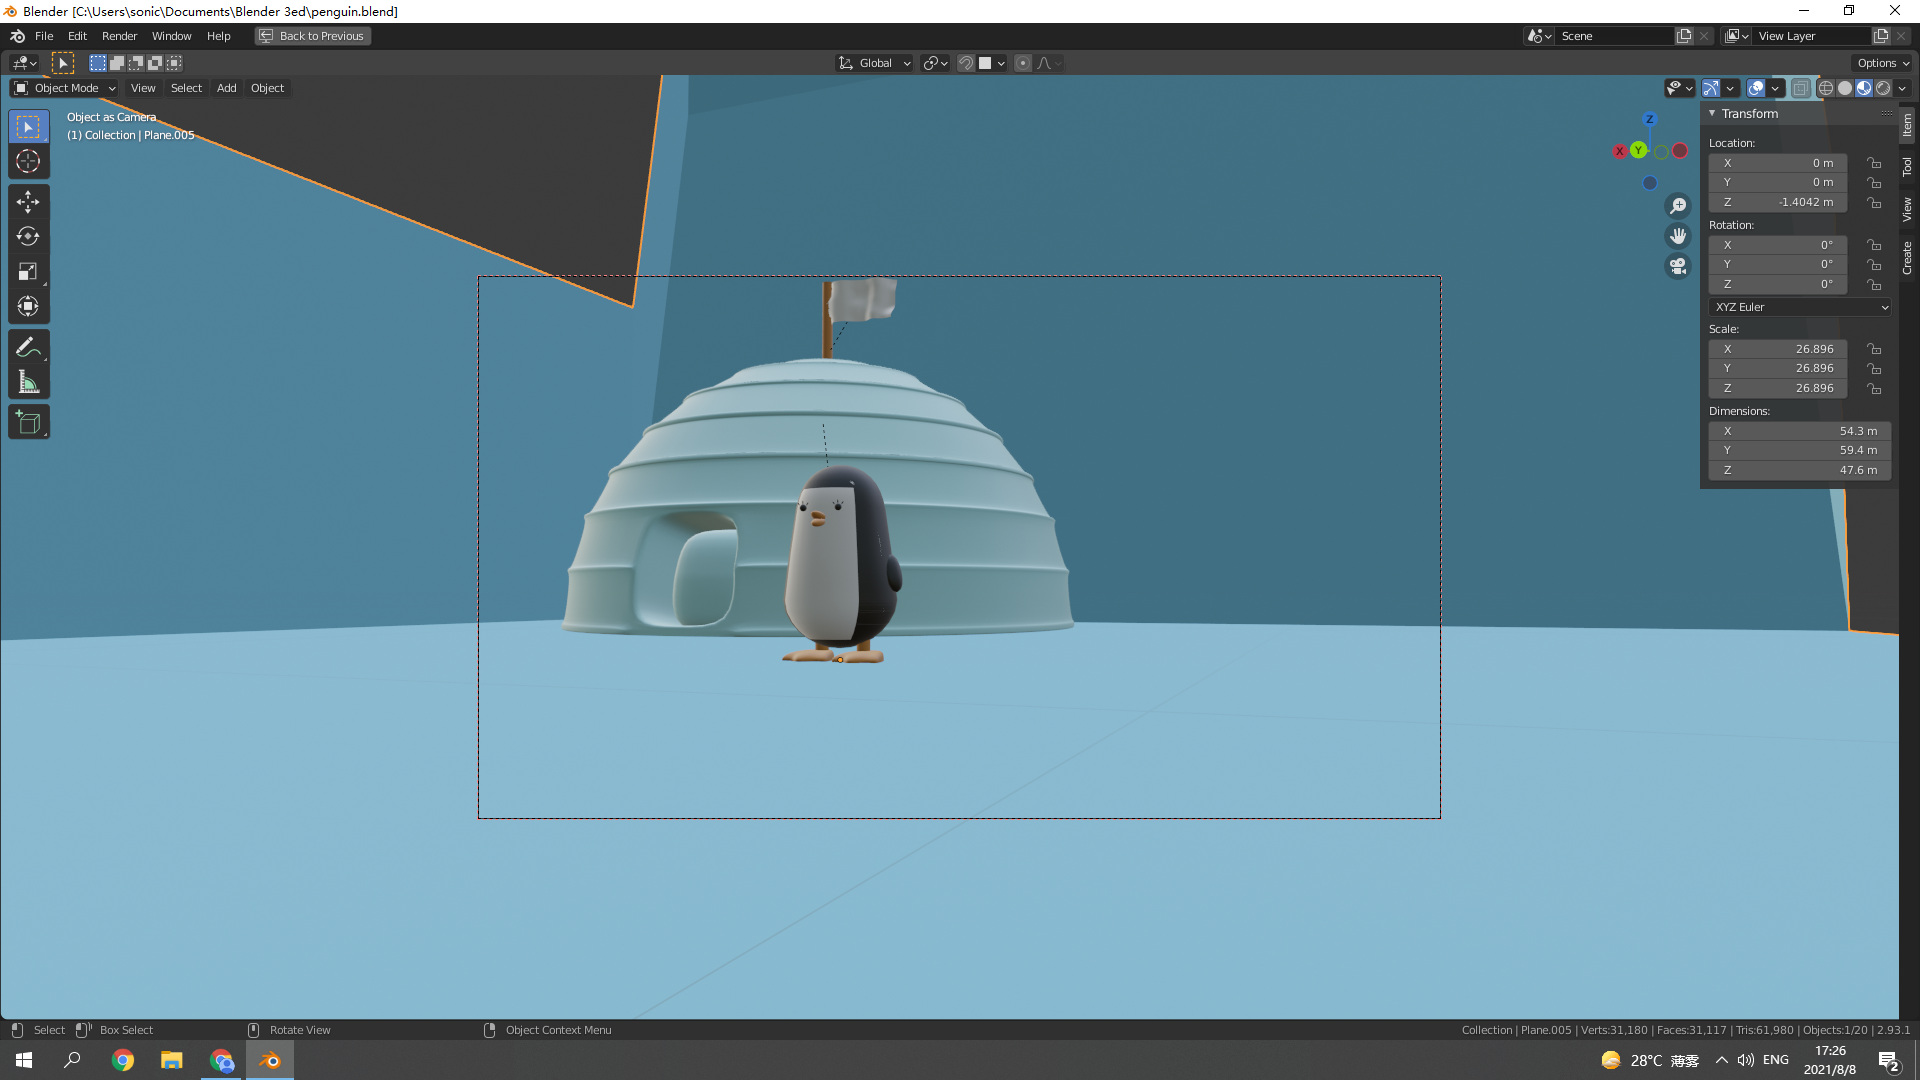
Task: Open the Options dropdown button
Action: (1883, 63)
